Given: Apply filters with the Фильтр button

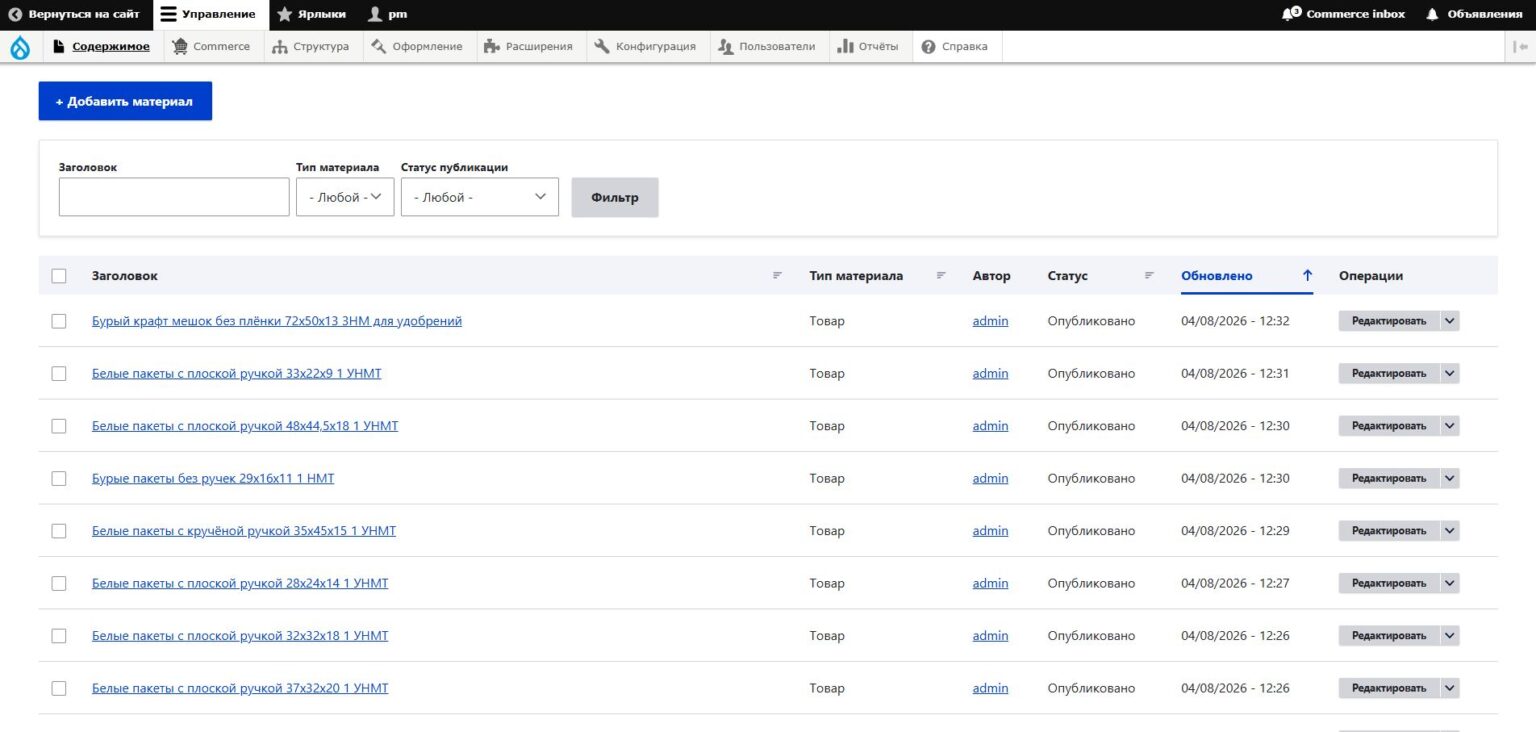Looking at the screenshot, I should [x=615, y=197].
